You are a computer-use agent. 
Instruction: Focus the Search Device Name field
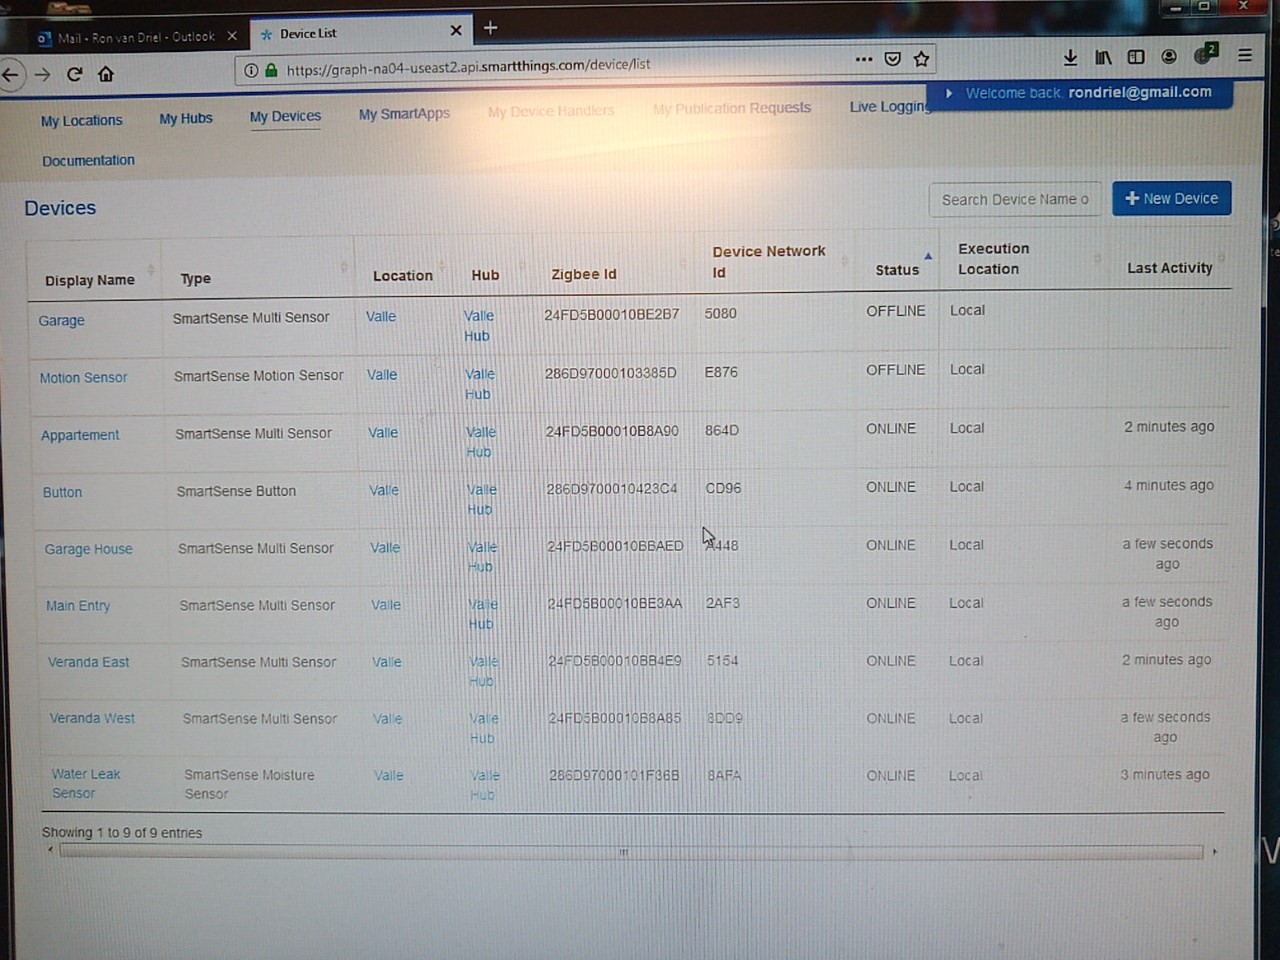coord(1015,200)
